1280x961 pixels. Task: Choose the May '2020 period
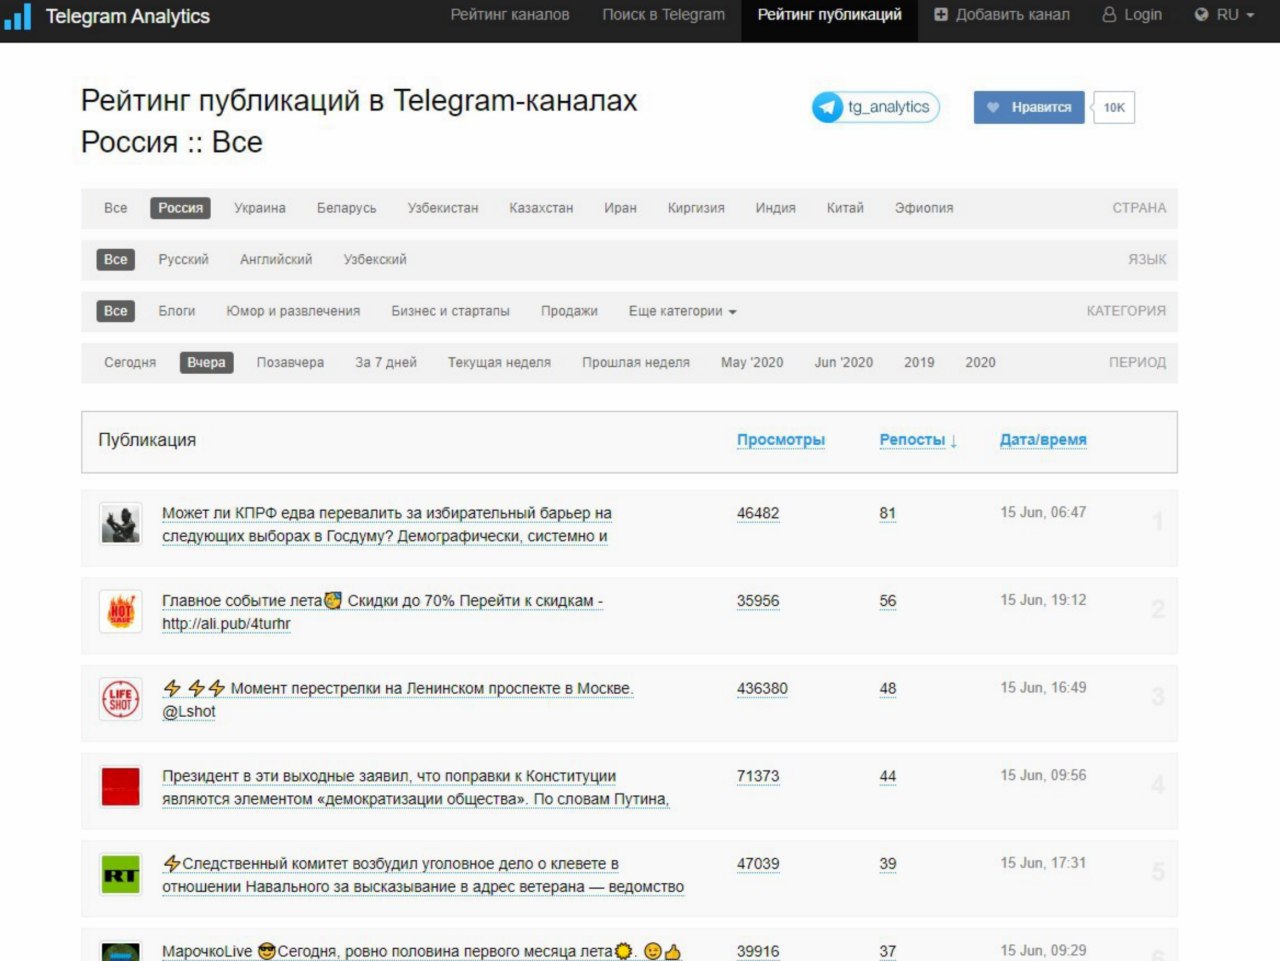752,362
